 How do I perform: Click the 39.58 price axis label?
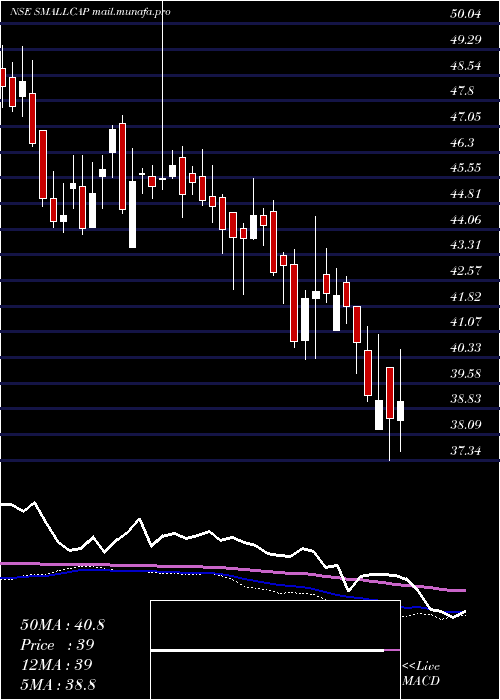(x=466, y=374)
